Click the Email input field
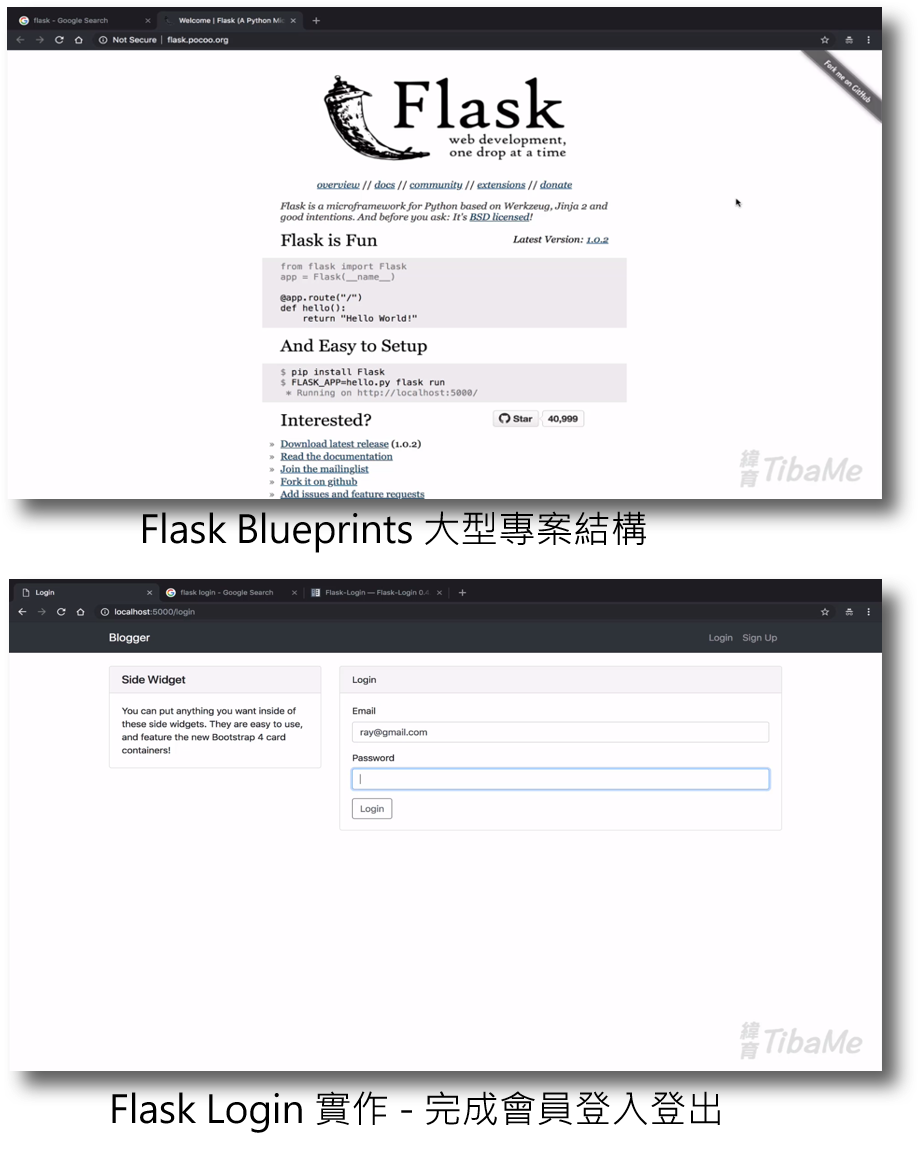The width and height of the screenshot is (918, 1155). 561,732
